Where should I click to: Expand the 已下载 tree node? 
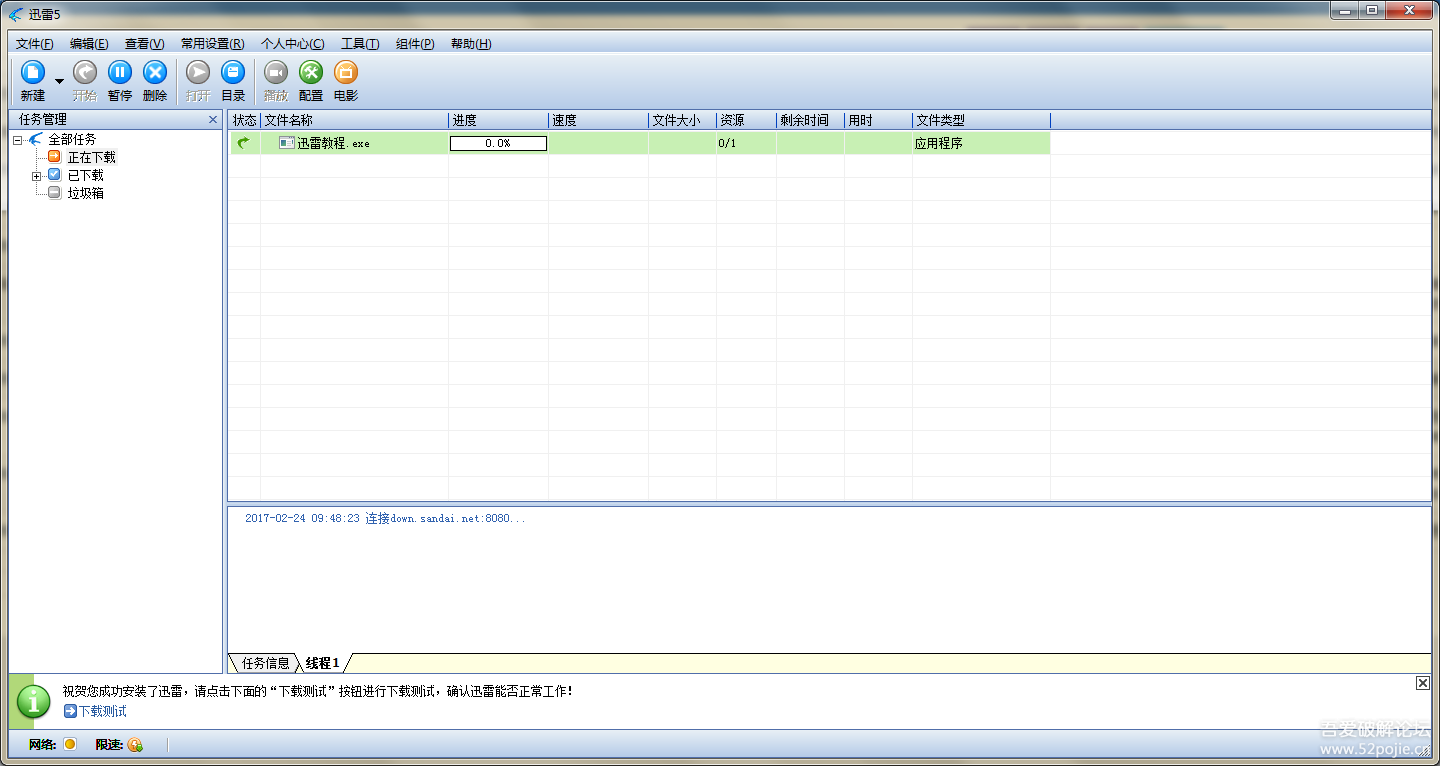(x=36, y=176)
